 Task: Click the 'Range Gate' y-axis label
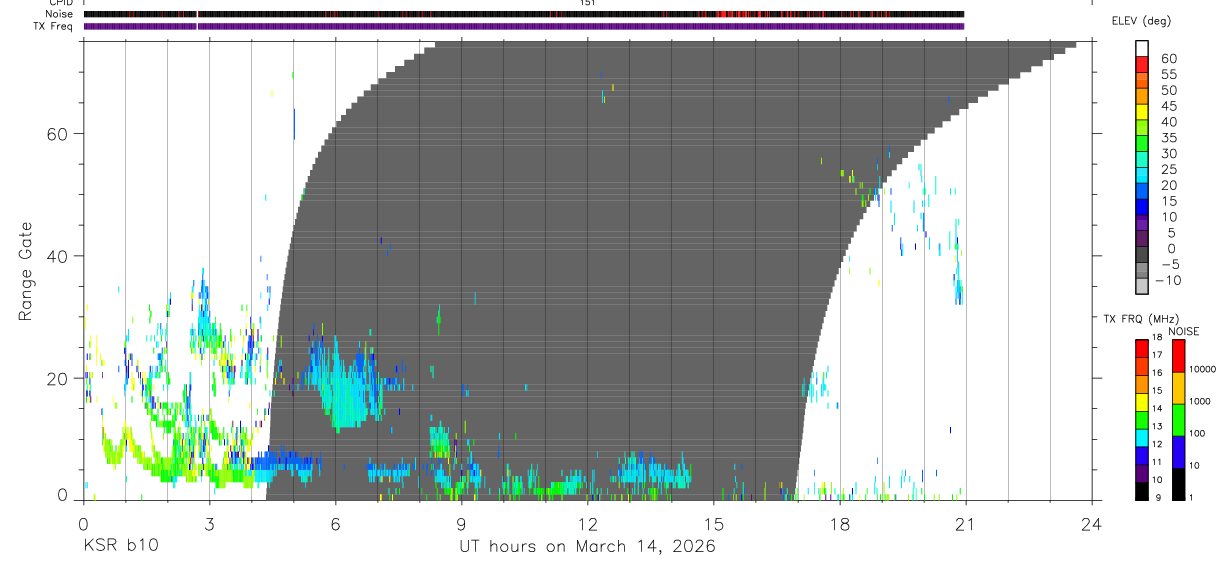[x=27, y=272]
